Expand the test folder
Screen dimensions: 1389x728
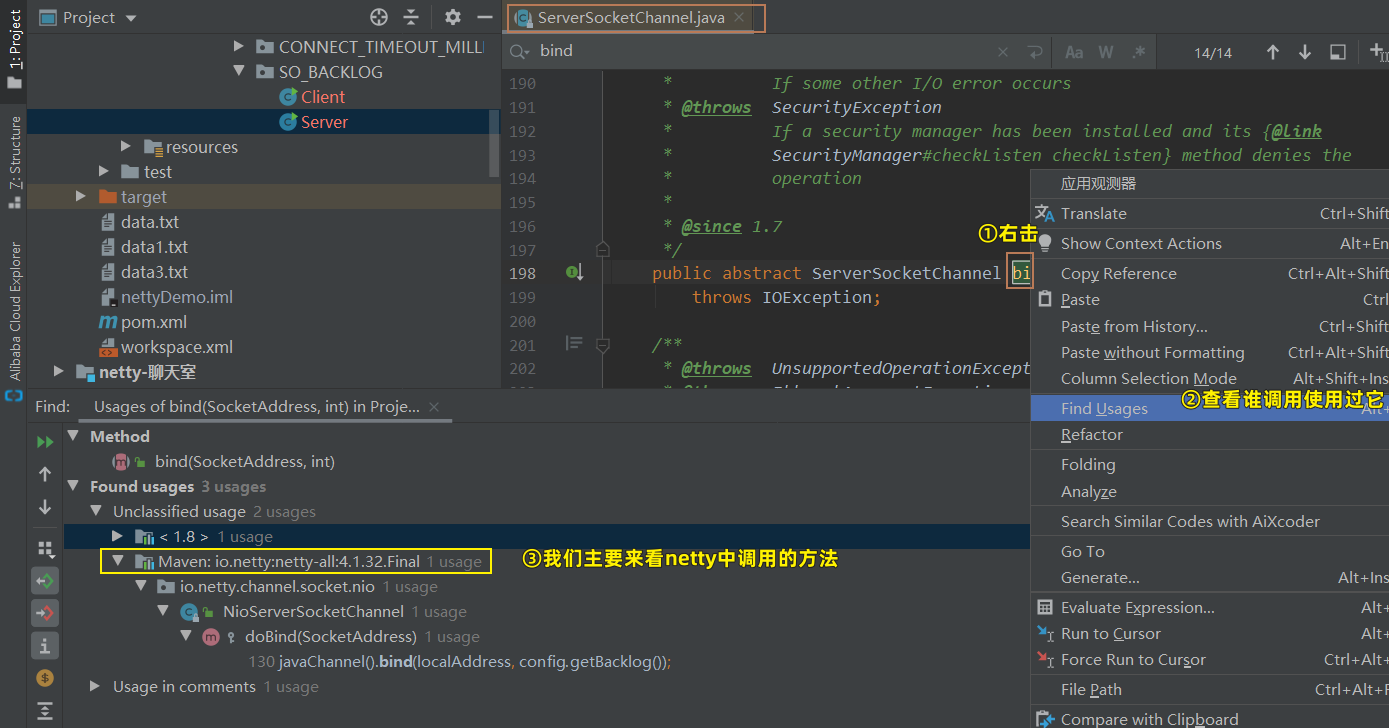pos(104,171)
